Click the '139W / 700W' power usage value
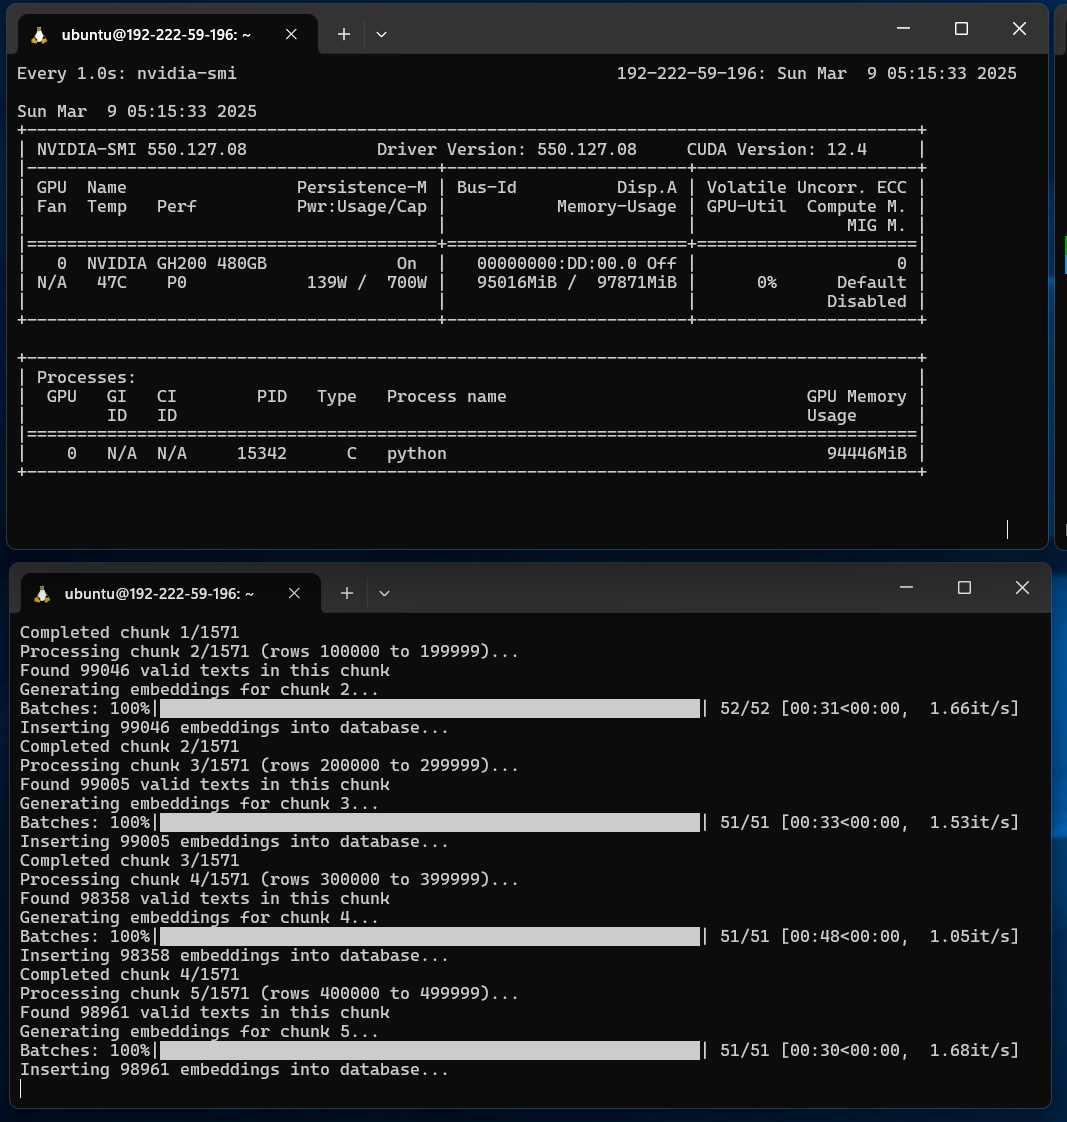Image resolution: width=1067 pixels, height=1122 pixels. pyautogui.click(x=366, y=283)
